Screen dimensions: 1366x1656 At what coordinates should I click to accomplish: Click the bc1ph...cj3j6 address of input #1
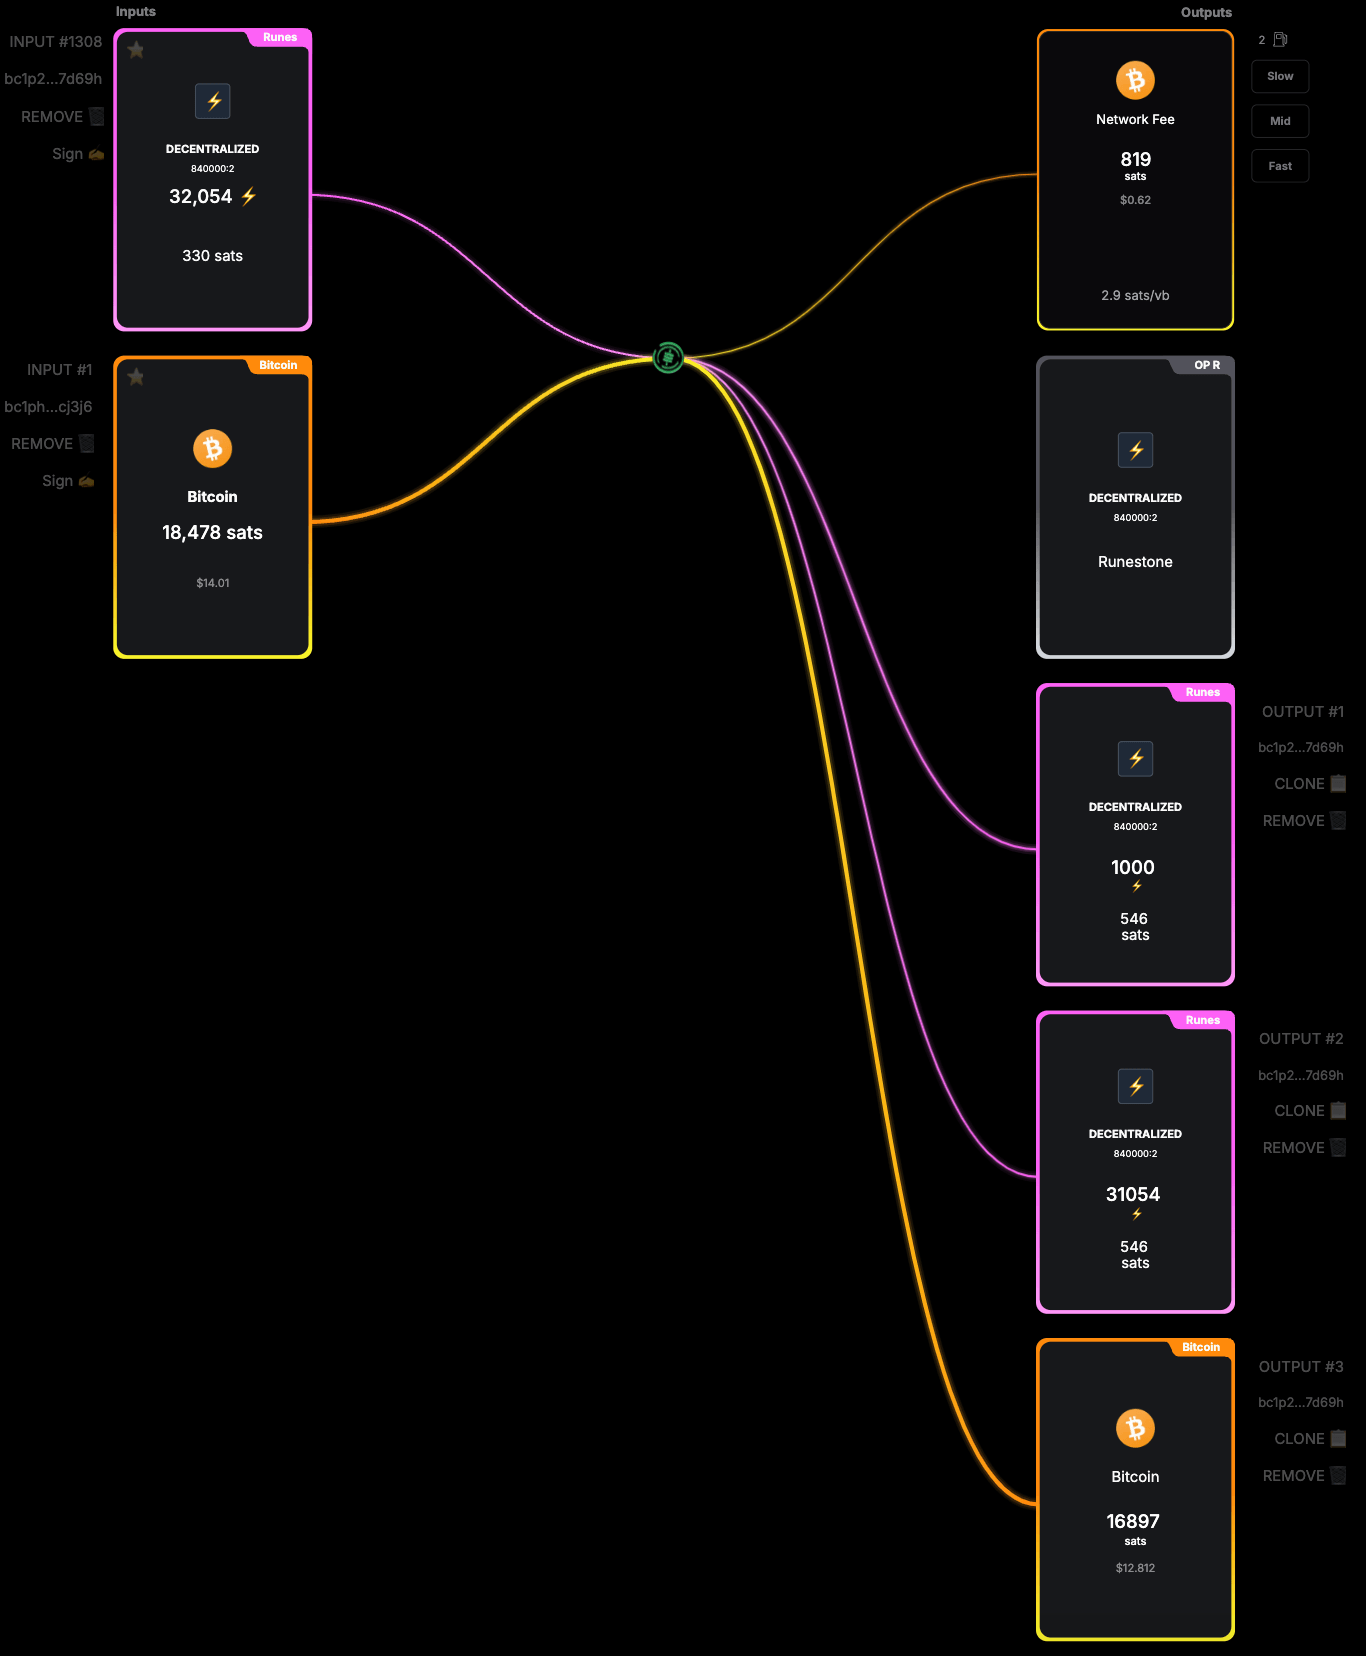[x=48, y=407]
